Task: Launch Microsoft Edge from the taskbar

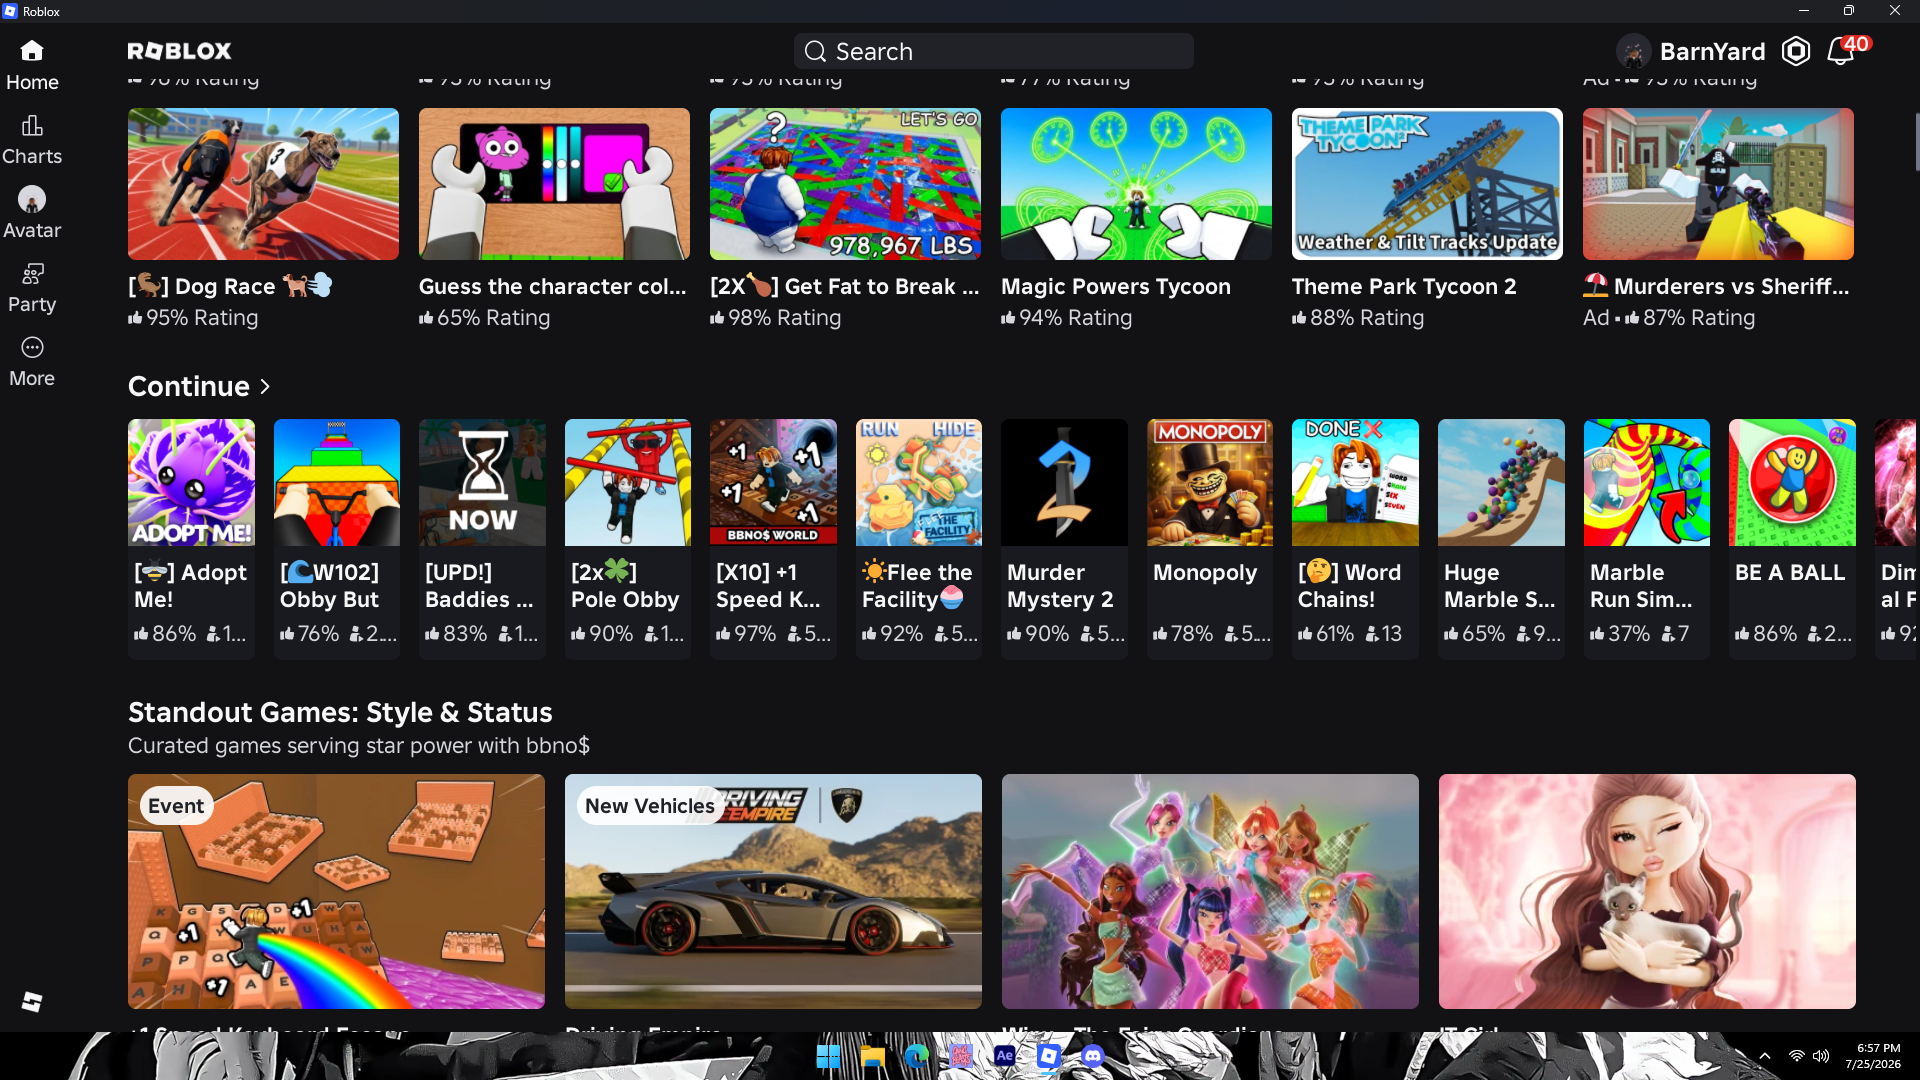Action: (x=917, y=1056)
